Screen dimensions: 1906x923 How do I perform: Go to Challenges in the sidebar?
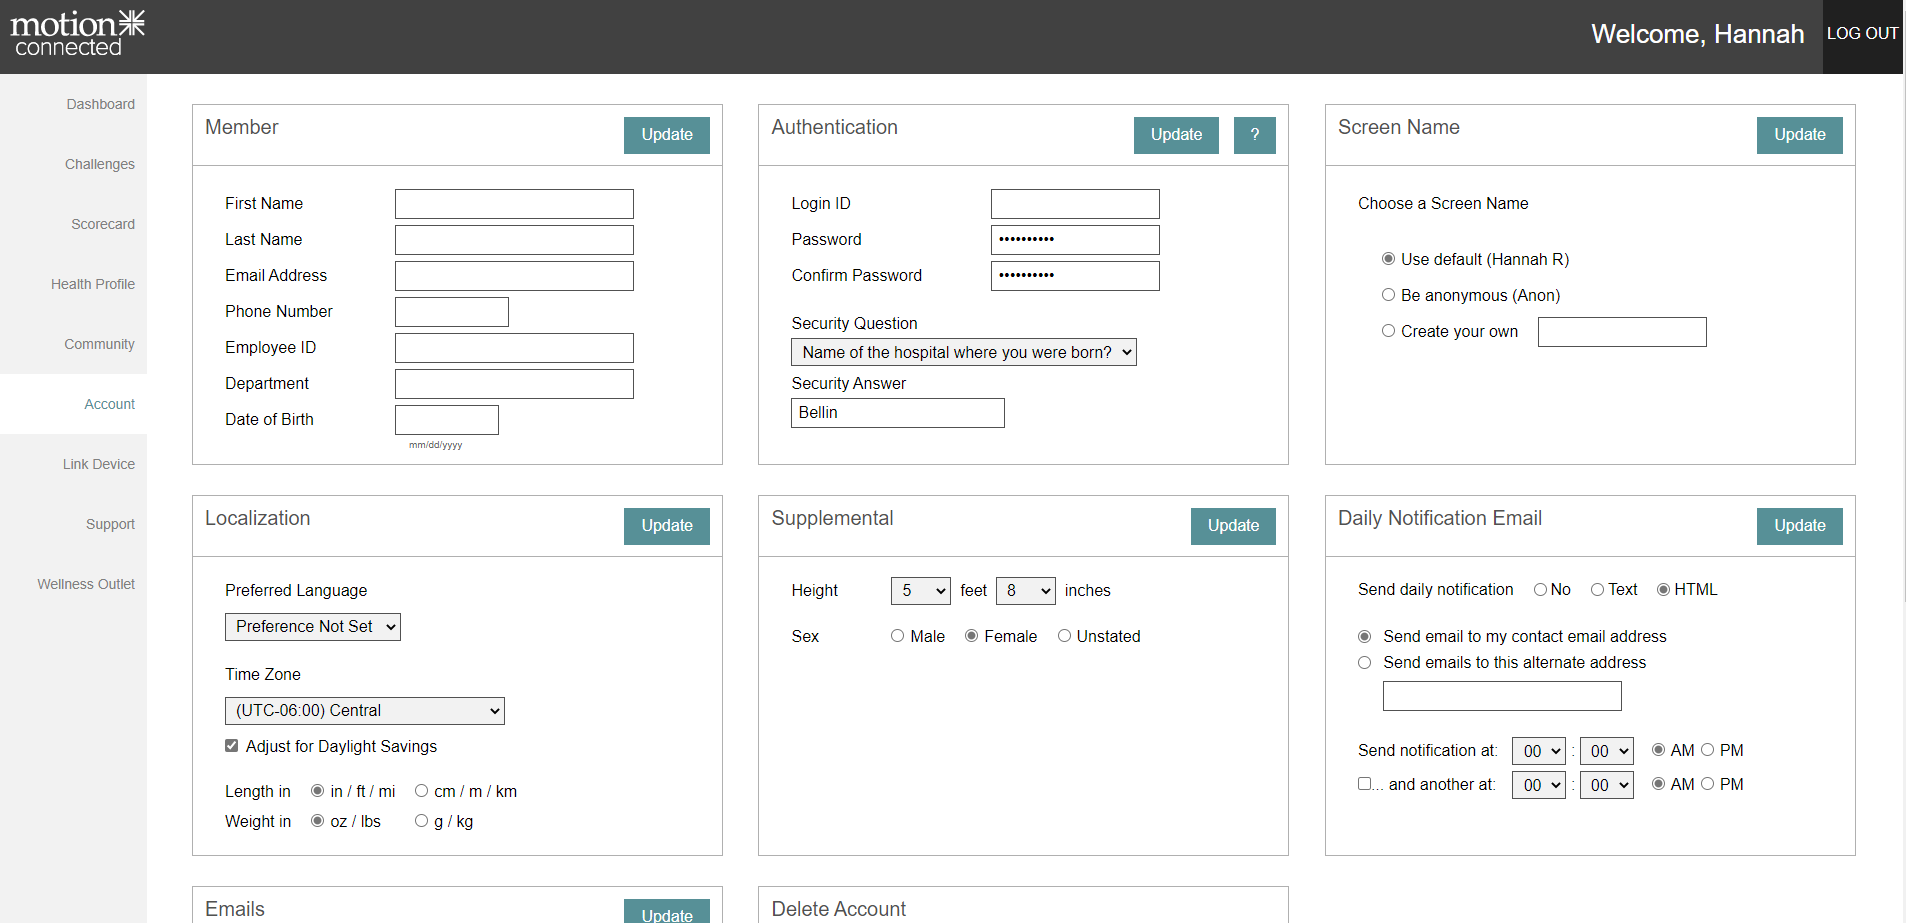pyautogui.click(x=99, y=164)
